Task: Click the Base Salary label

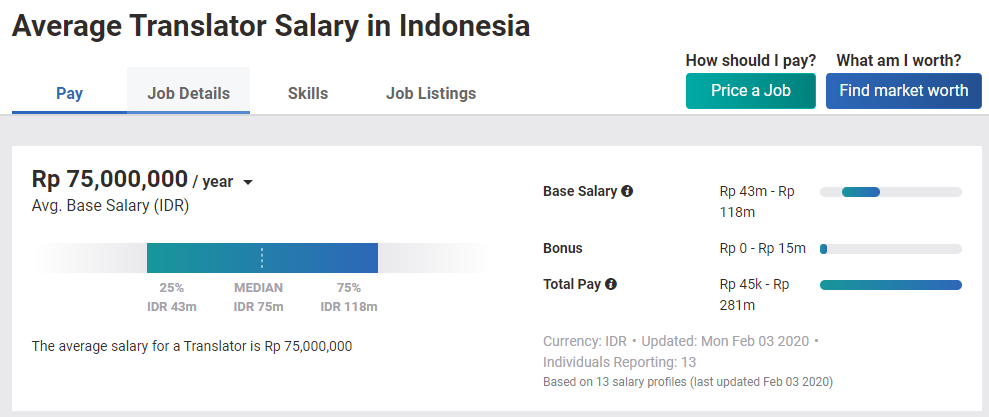Action: 580,191
